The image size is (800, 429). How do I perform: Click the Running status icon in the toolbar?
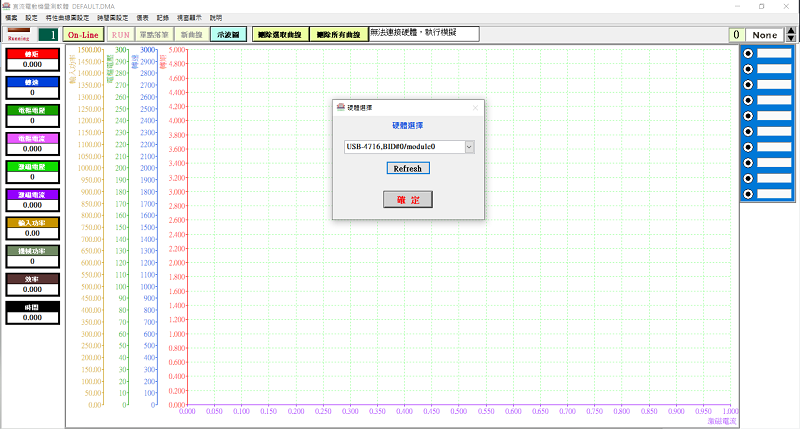tap(18, 34)
